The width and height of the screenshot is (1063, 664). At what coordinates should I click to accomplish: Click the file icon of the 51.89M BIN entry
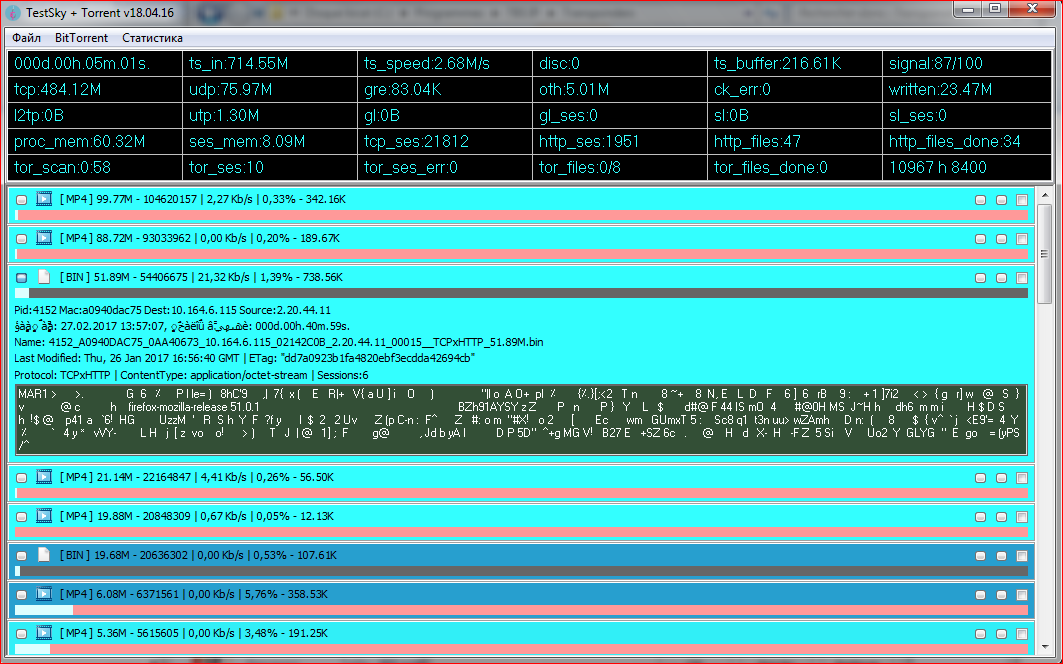[44, 276]
